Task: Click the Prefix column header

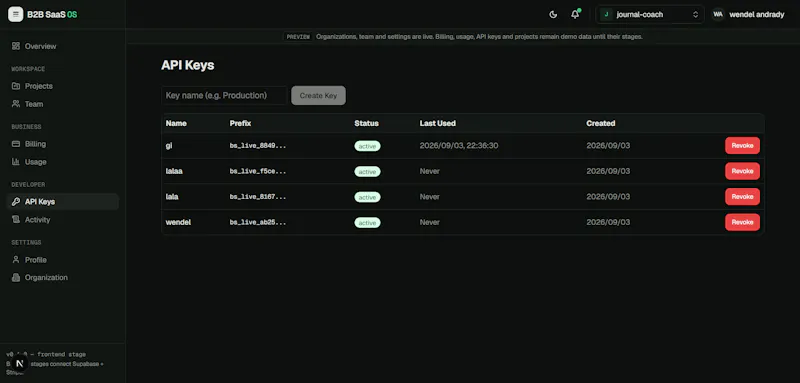Action: point(240,123)
